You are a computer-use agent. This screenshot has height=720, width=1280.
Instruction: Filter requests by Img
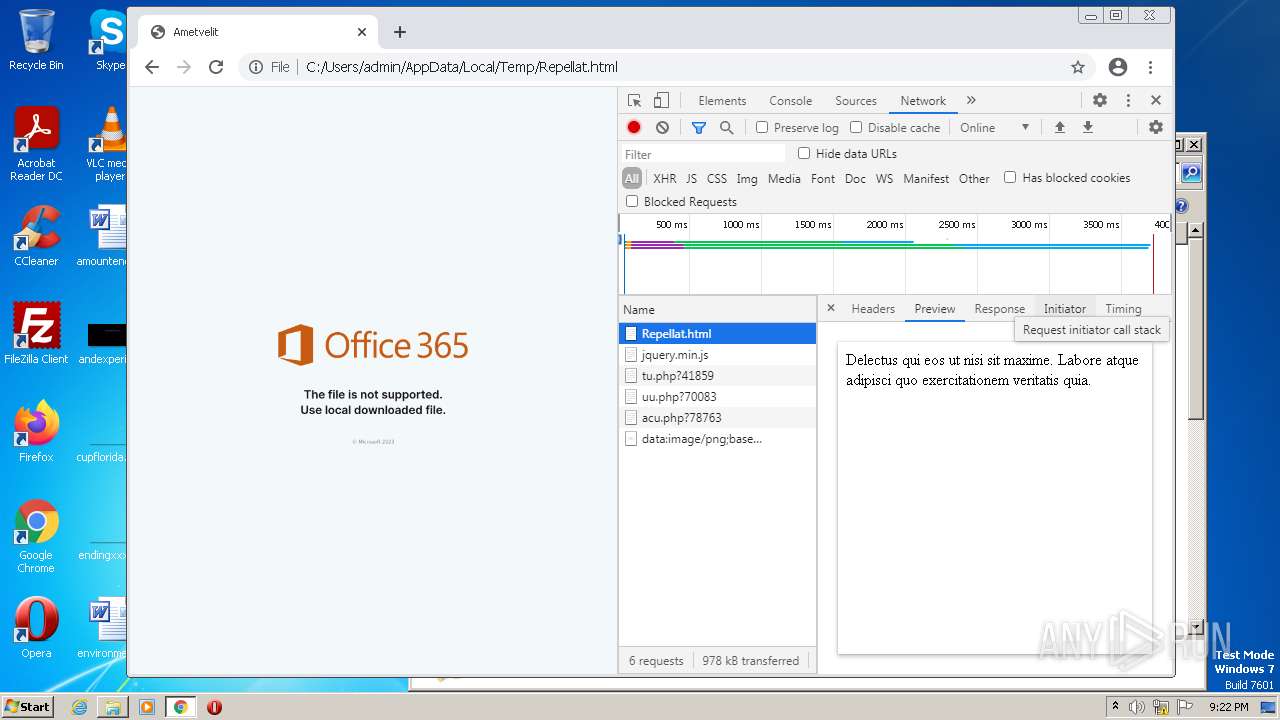tap(747, 178)
